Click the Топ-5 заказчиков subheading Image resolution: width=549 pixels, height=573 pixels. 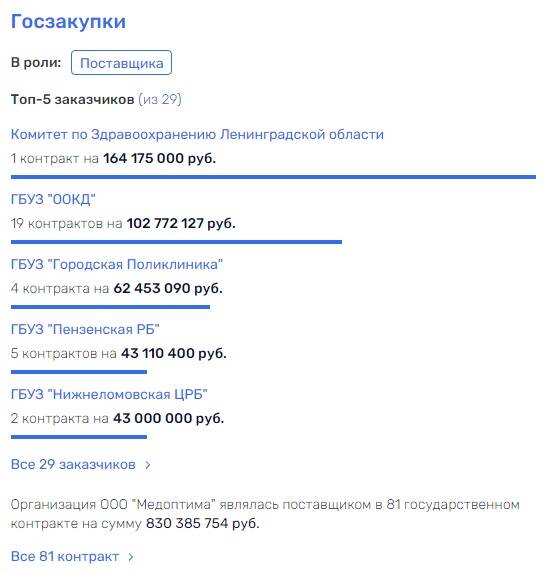click(72, 99)
